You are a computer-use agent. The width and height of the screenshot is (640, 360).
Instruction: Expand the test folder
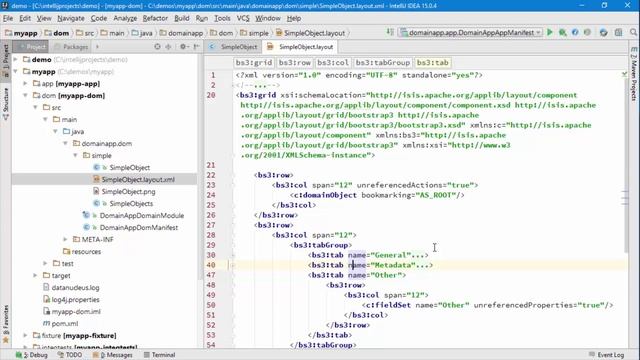(x=45, y=263)
